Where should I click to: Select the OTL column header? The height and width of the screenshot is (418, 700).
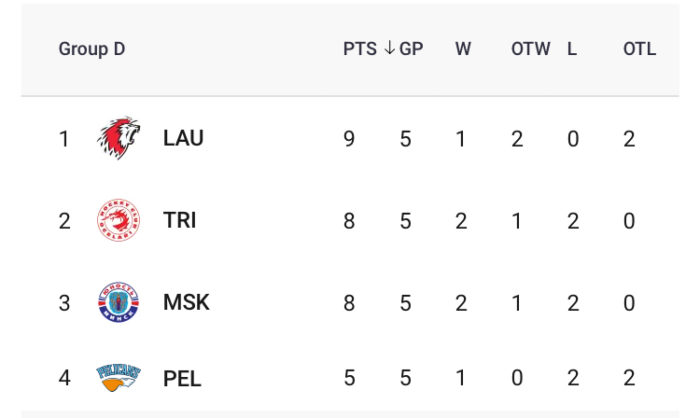point(639,49)
